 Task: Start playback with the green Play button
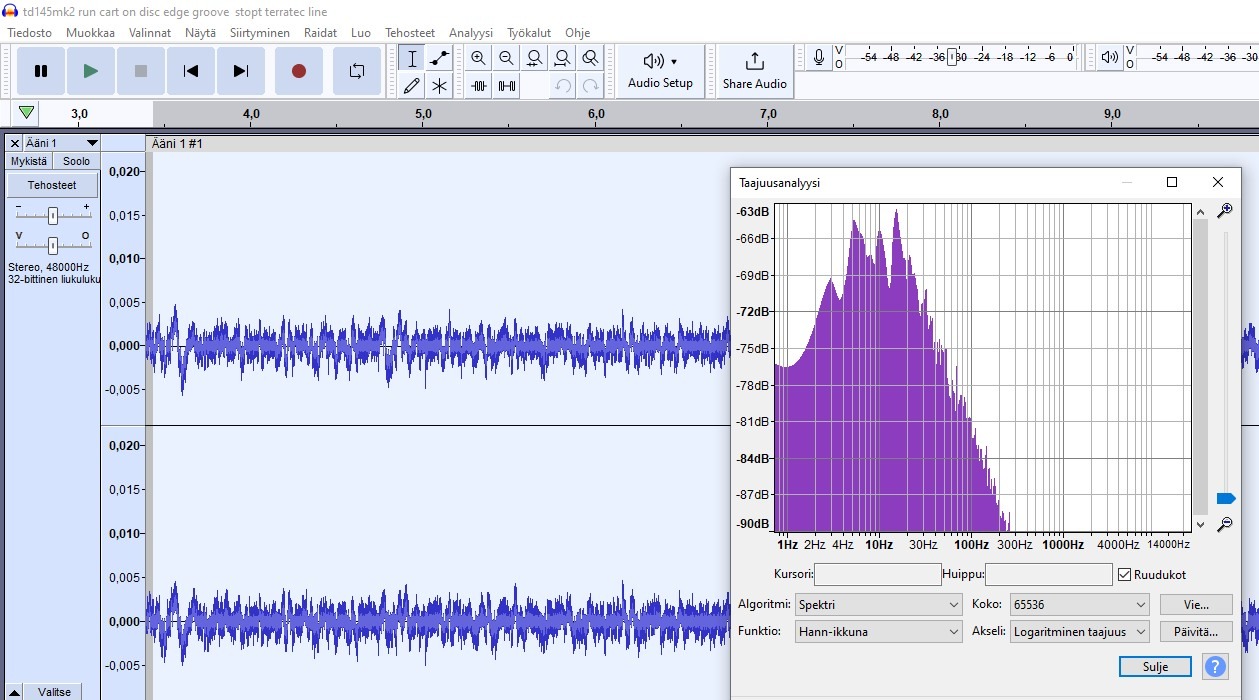point(91,71)
